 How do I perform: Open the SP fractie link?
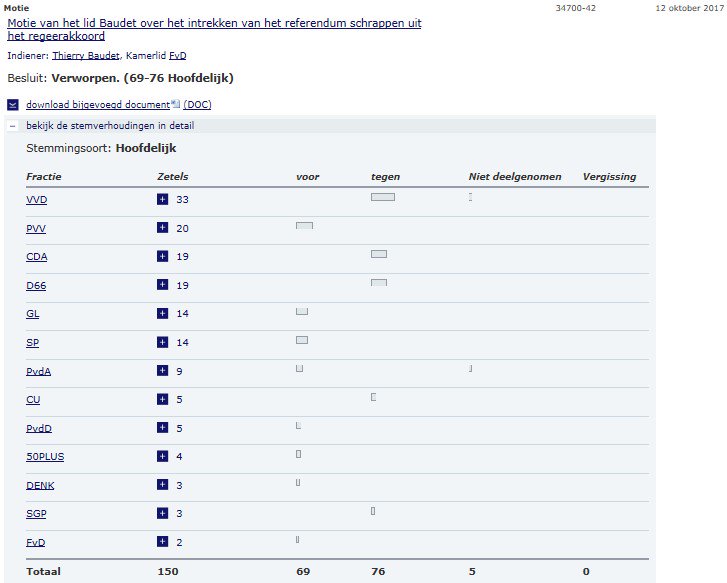[x=32, y=342]
